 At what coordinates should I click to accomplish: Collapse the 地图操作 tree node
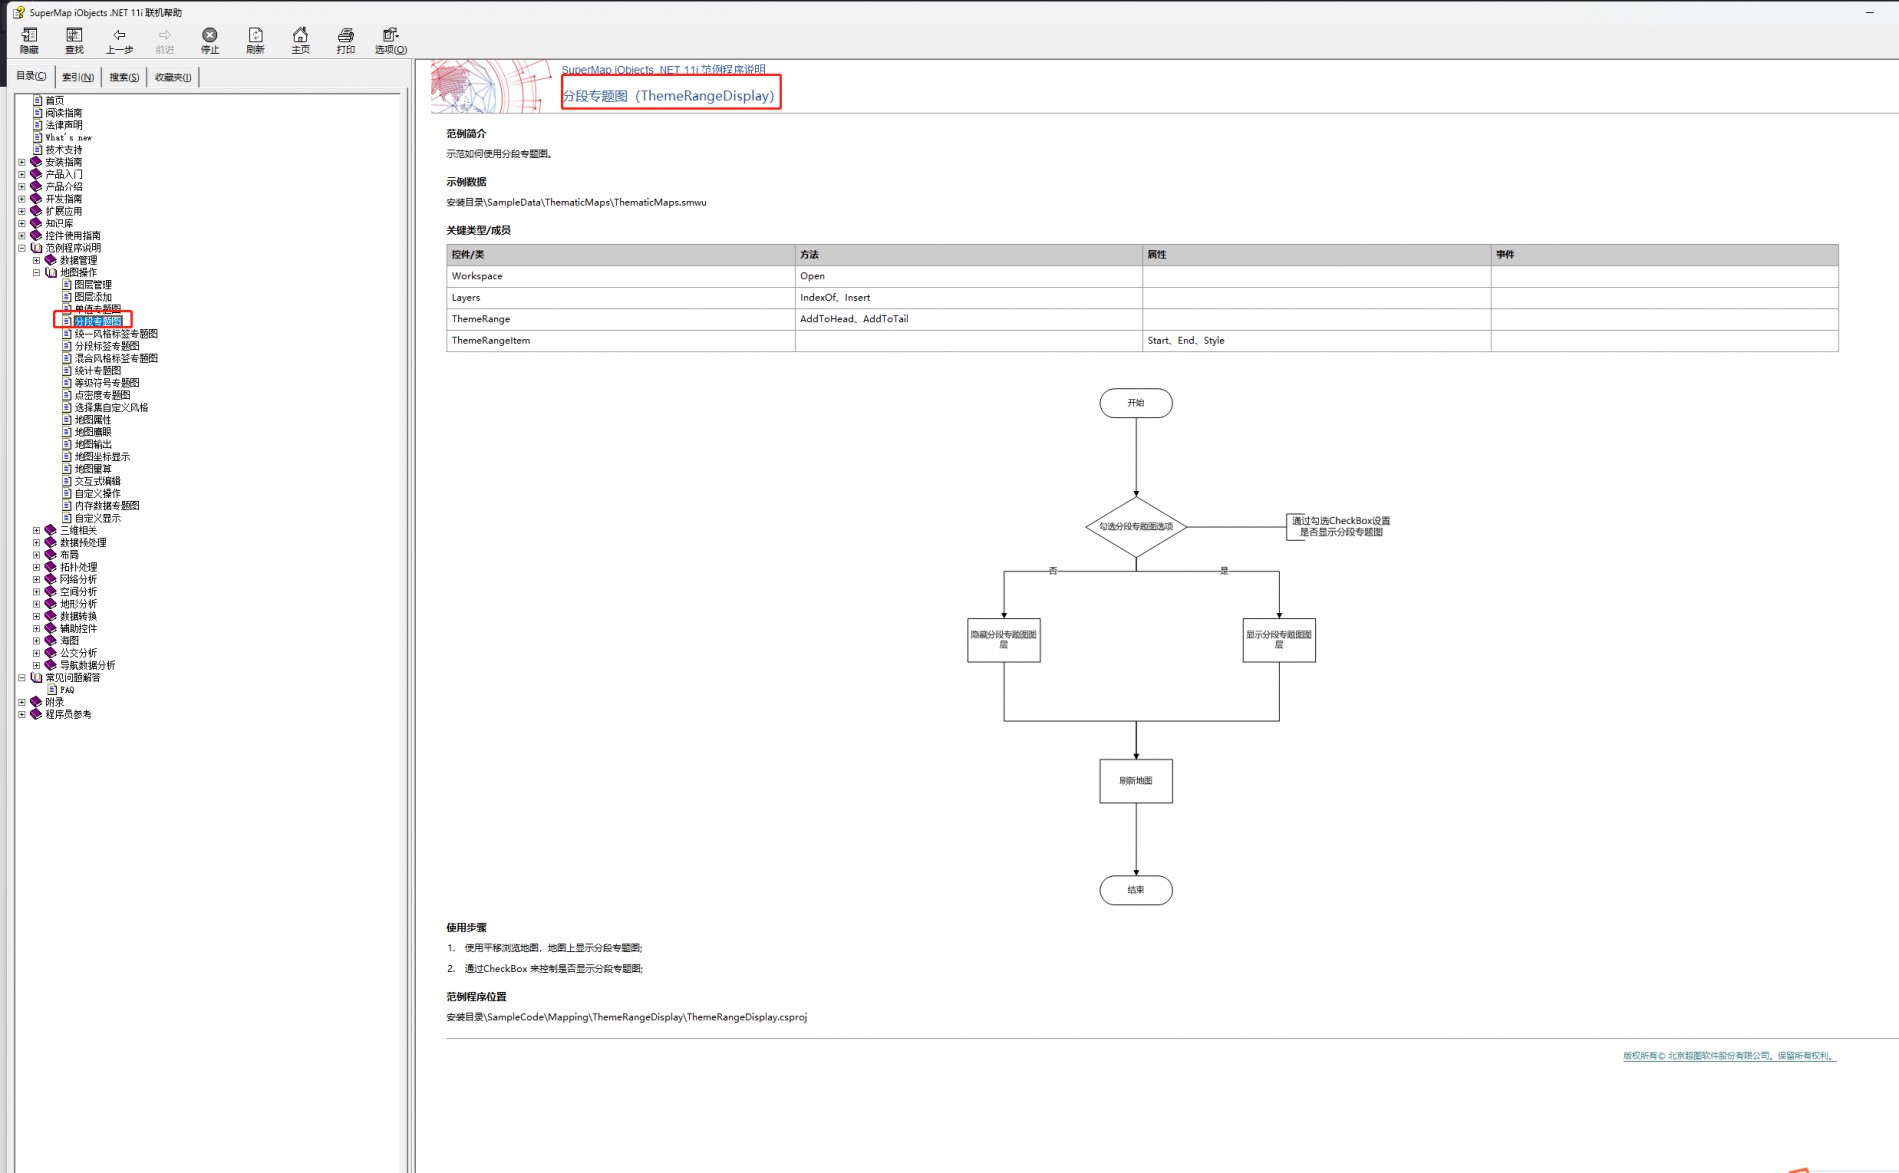[37, 272]
